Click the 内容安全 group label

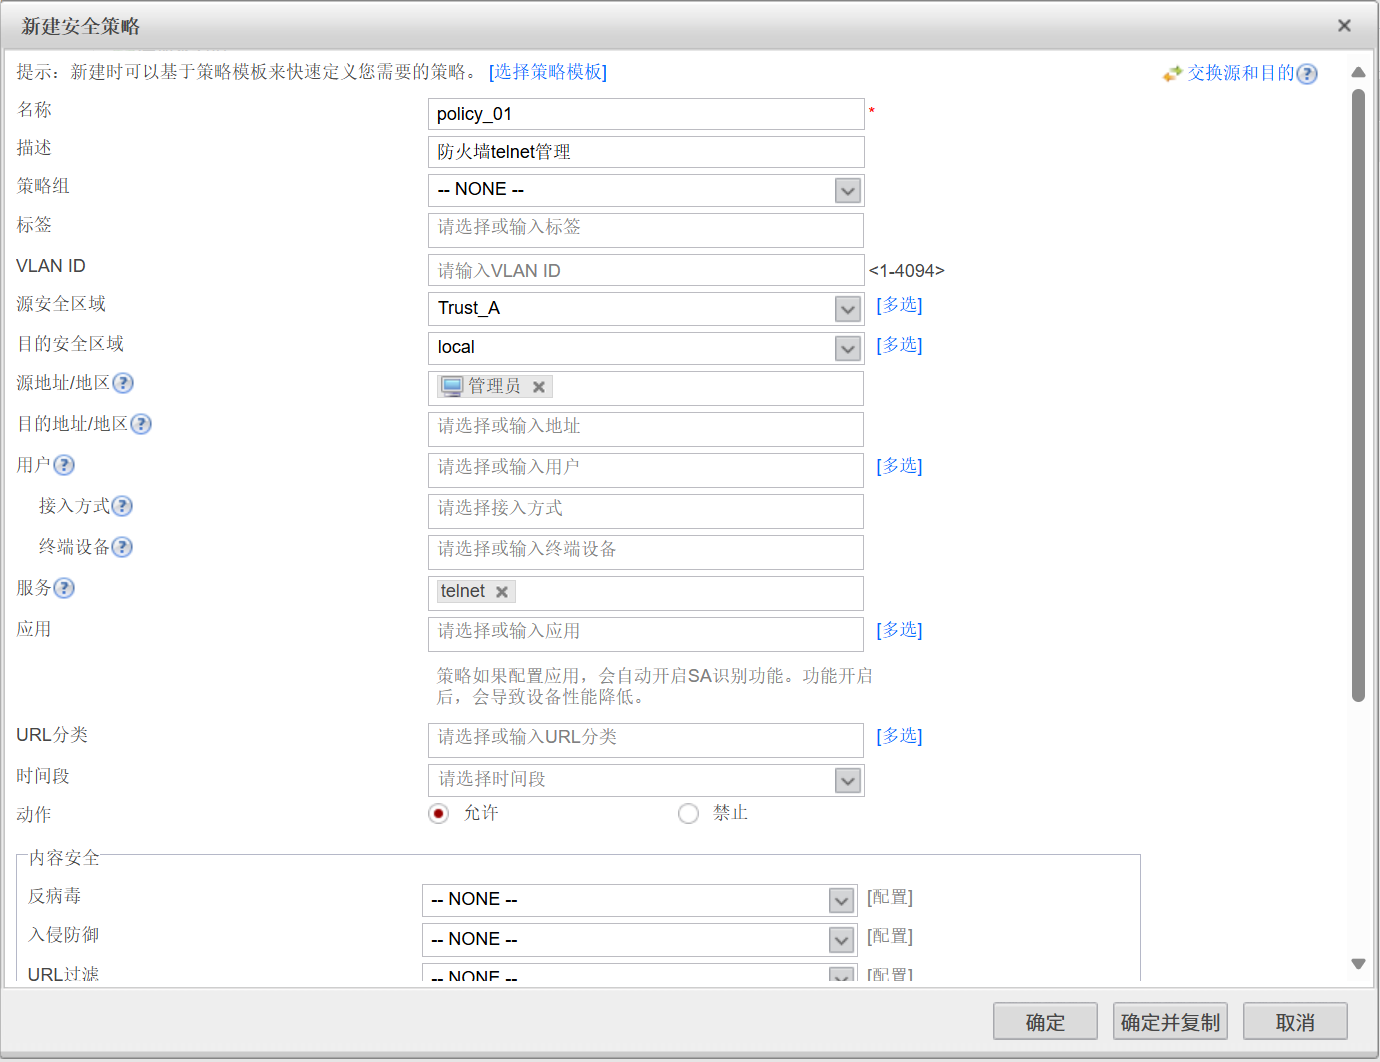64,858
